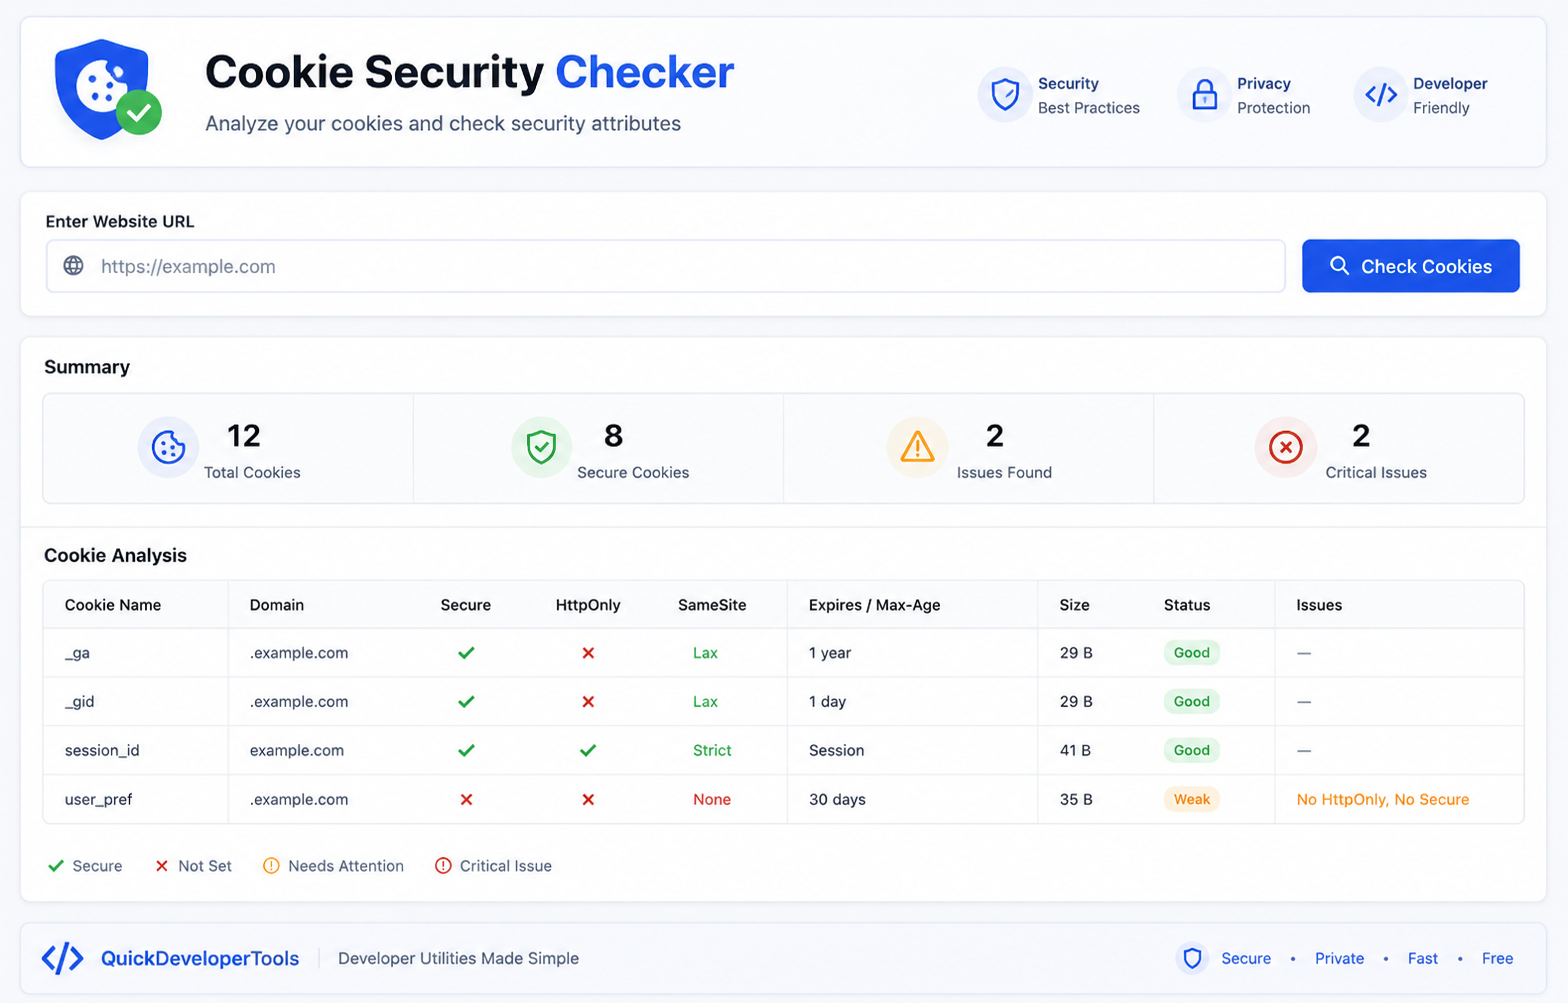Click the Issues Found warning triangle icon
The width and height of the screenshot is (1568, 1003).
917,447
